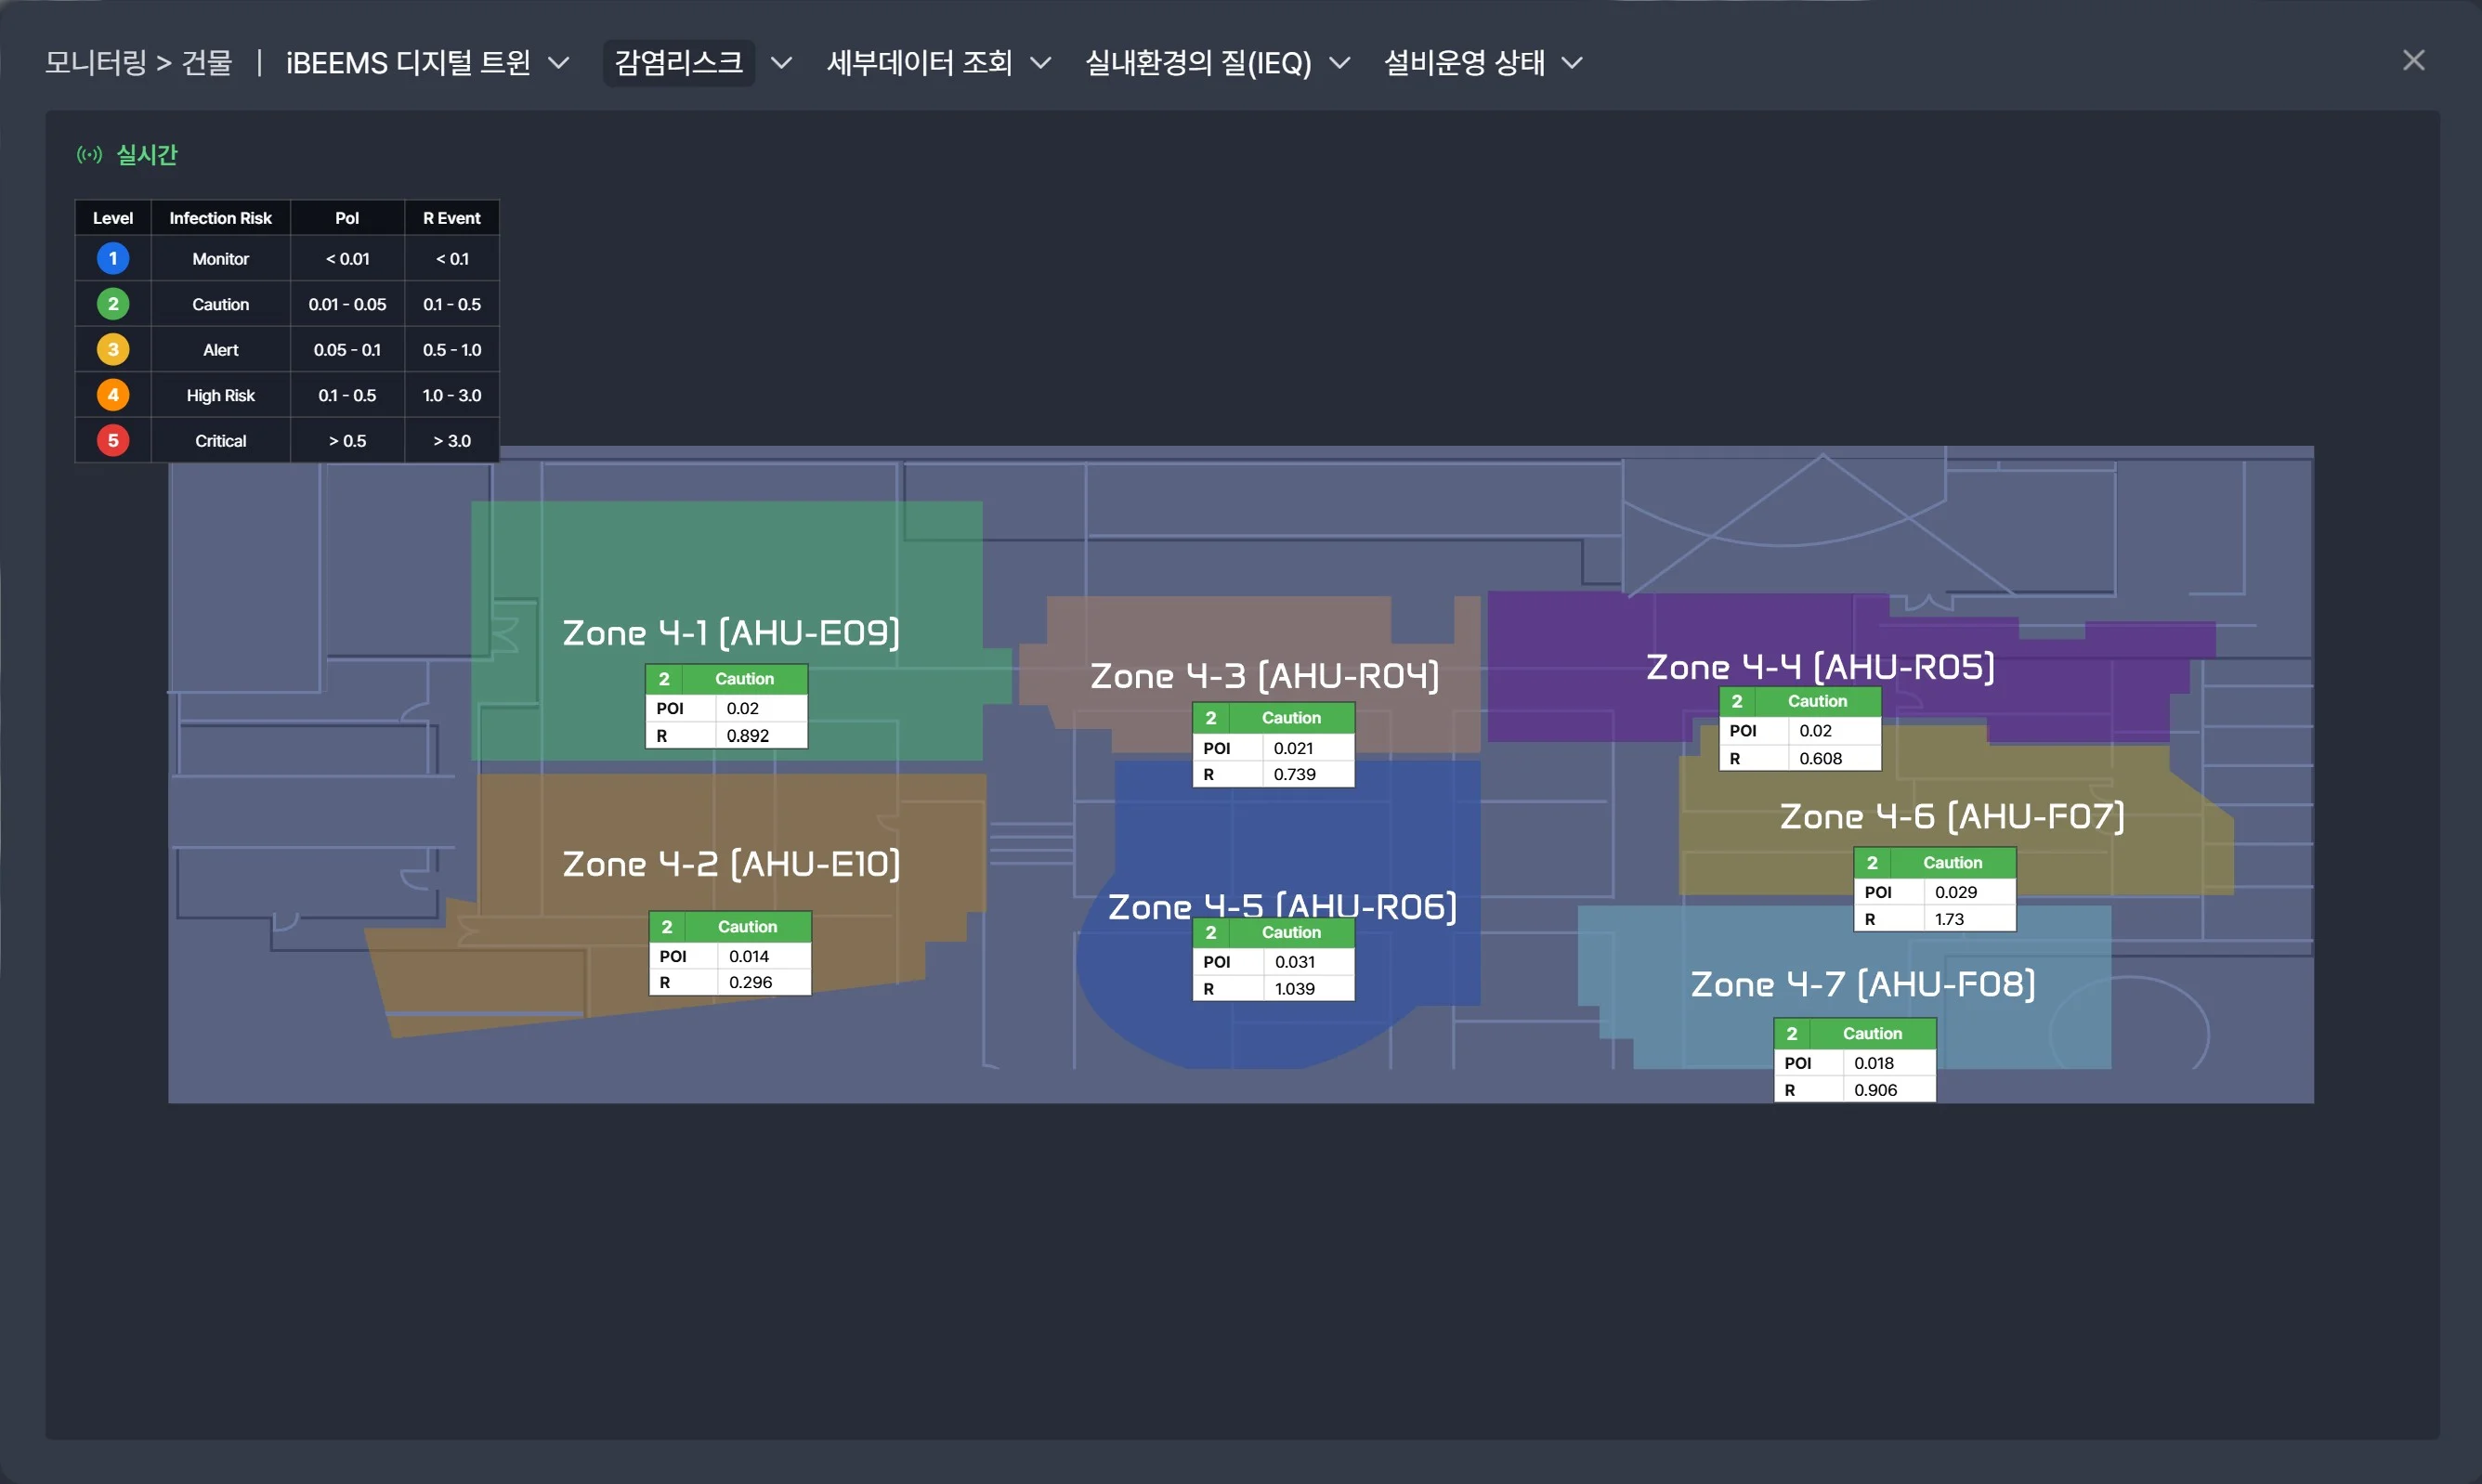Close the monitoring dialog with the X
Image resolution: width=2482 pixels, height=1484 pixels.
coord(2413,61)
